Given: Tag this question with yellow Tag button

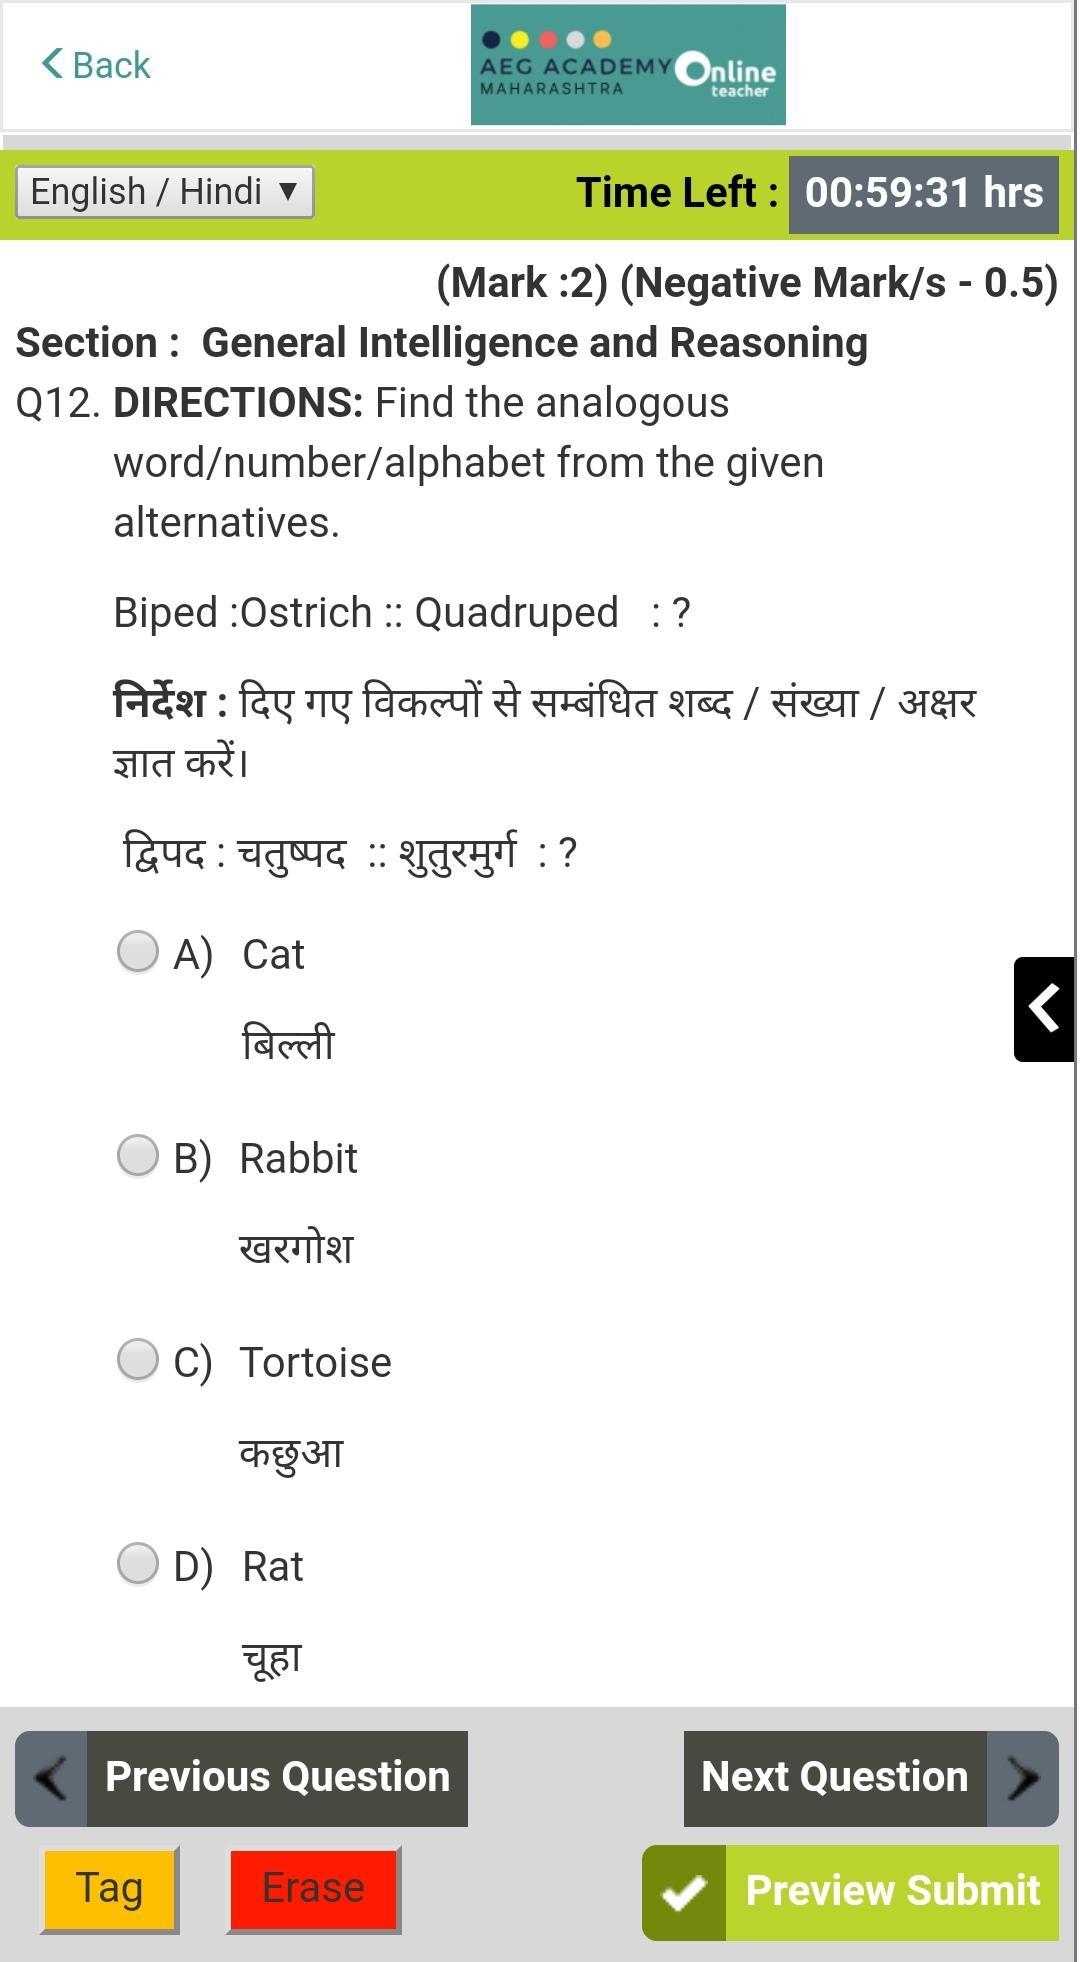Looking at the screenshot, I should (110, 1890).
